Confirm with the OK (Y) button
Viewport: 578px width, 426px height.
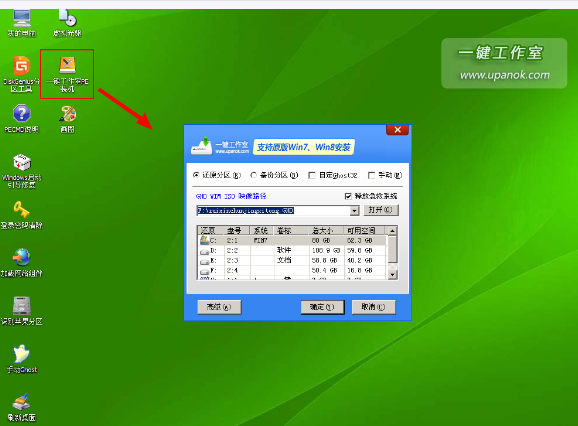323,307
